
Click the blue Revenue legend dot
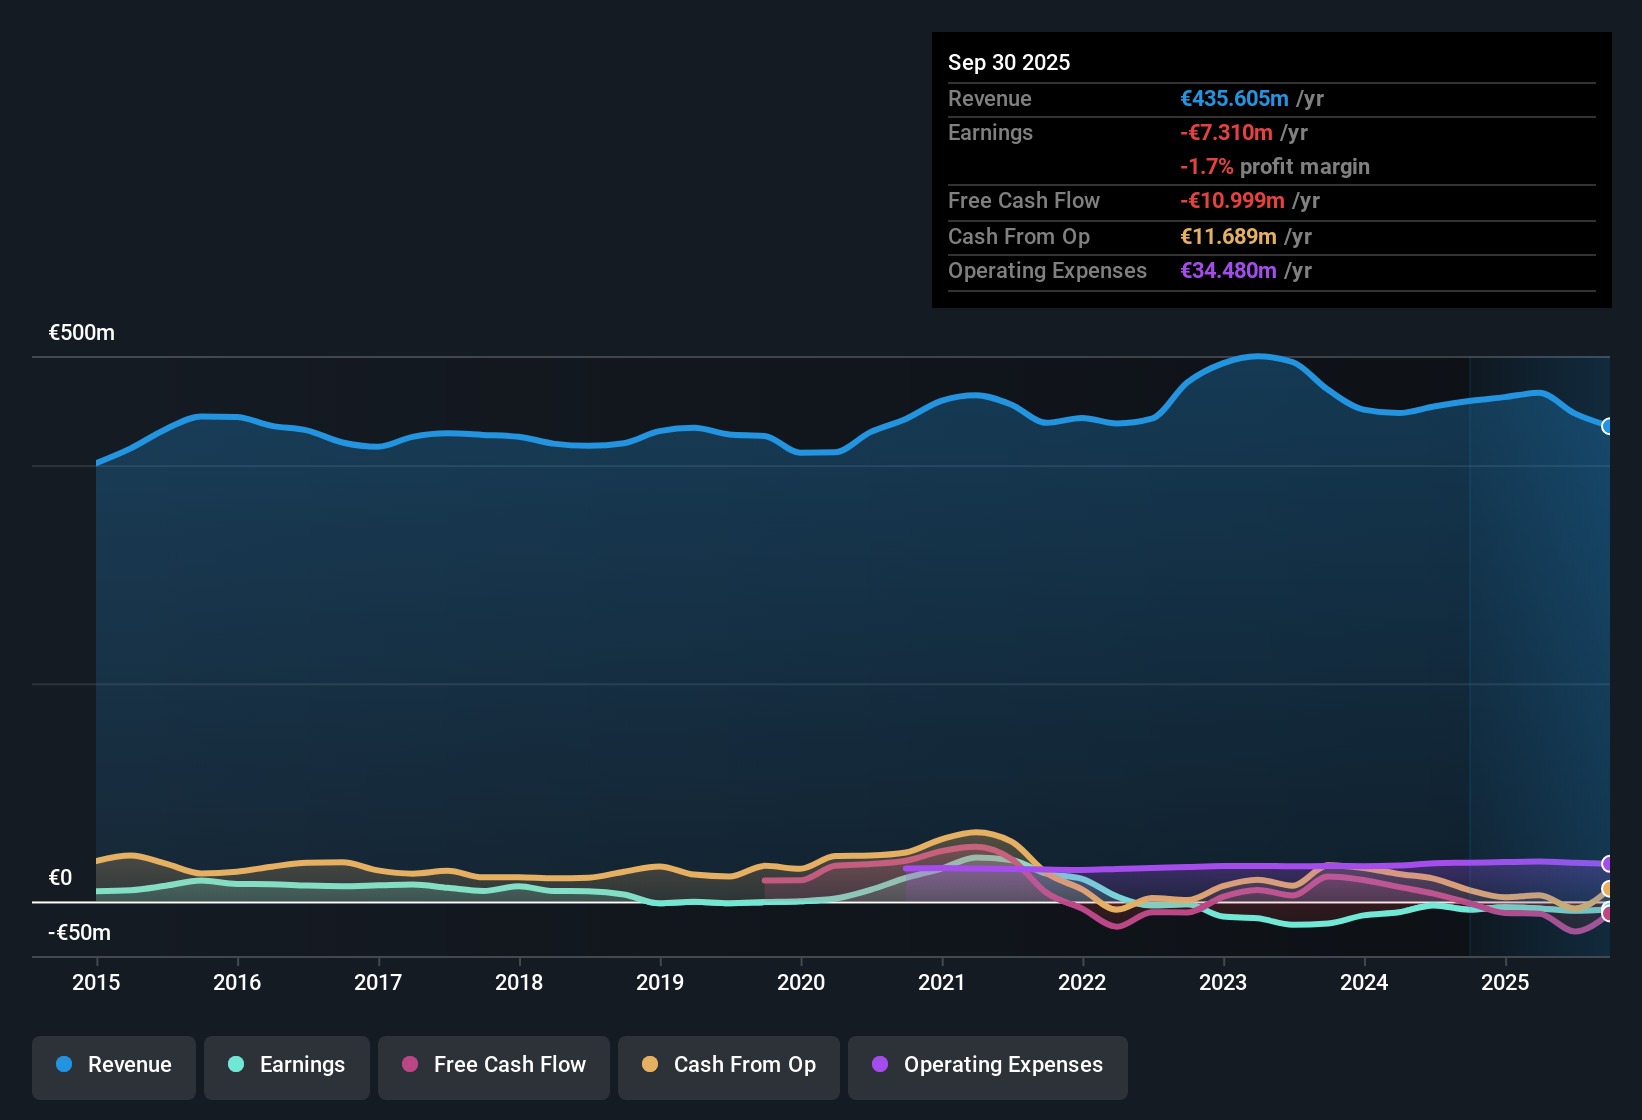pyautogui.click(x=64, y=1064)
